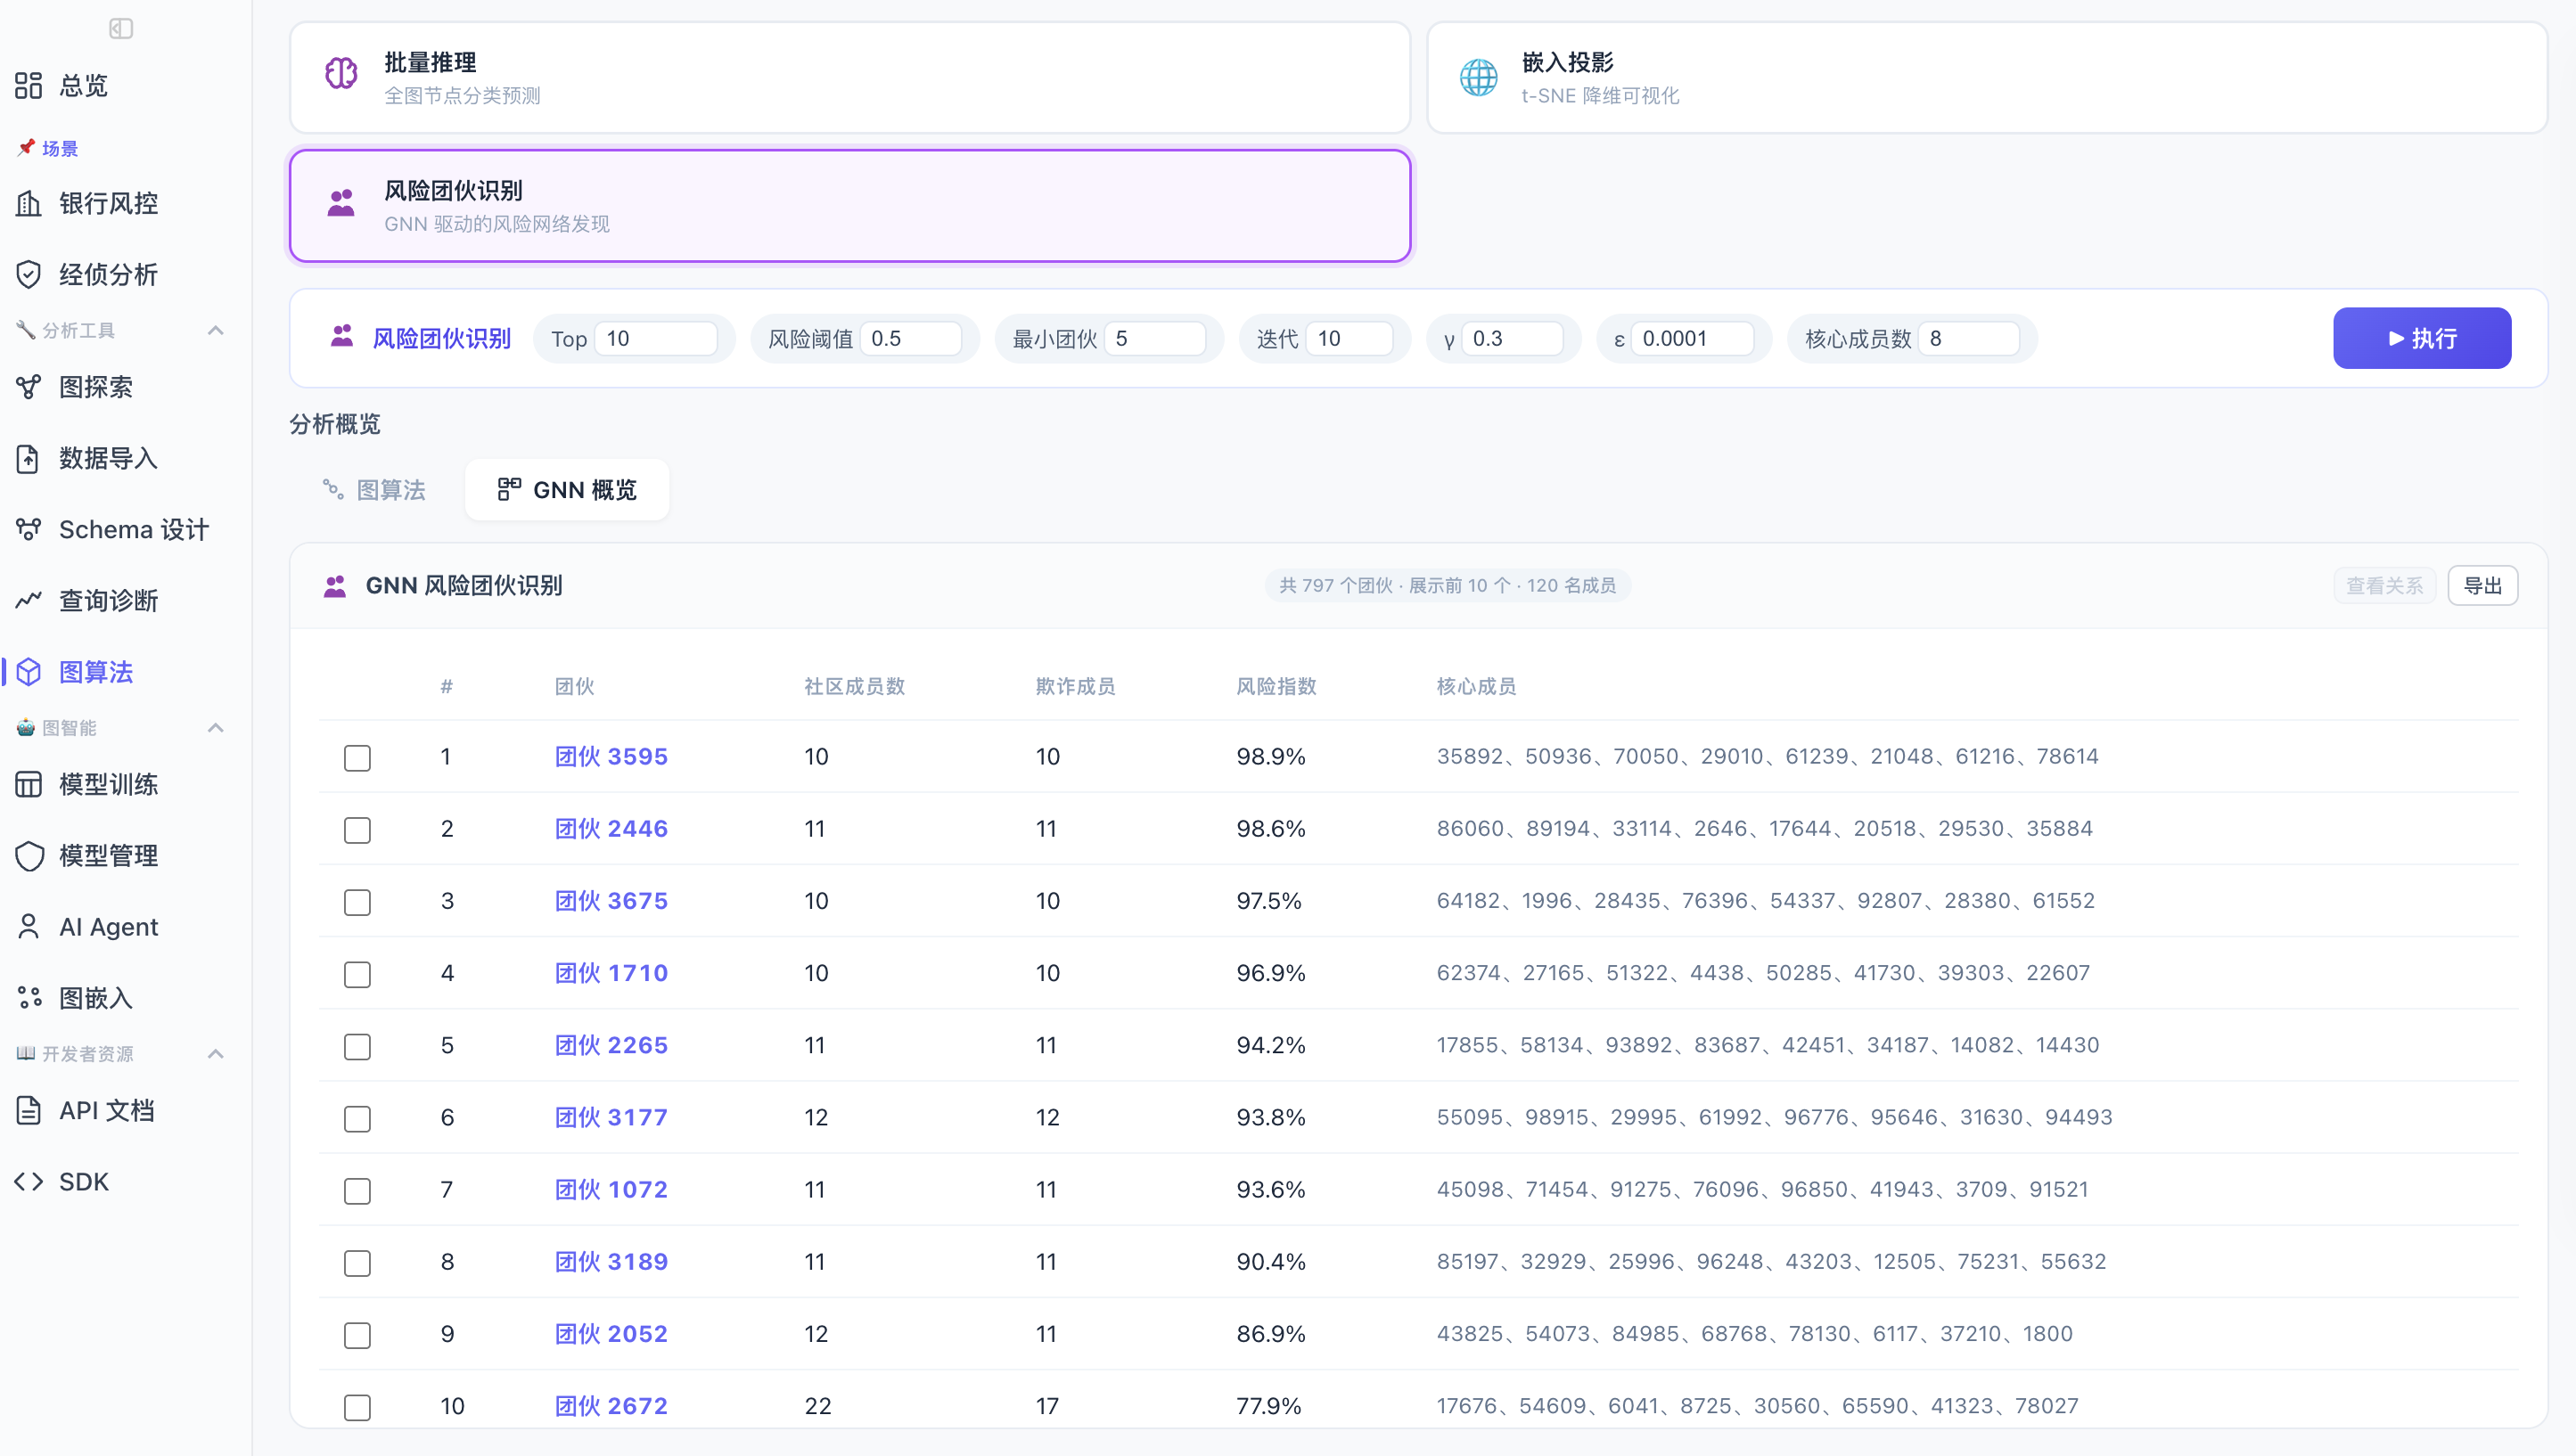Select the 风险团伙识别 card
Screen dimensions: 2576x1456
click(x=850, y=206)
